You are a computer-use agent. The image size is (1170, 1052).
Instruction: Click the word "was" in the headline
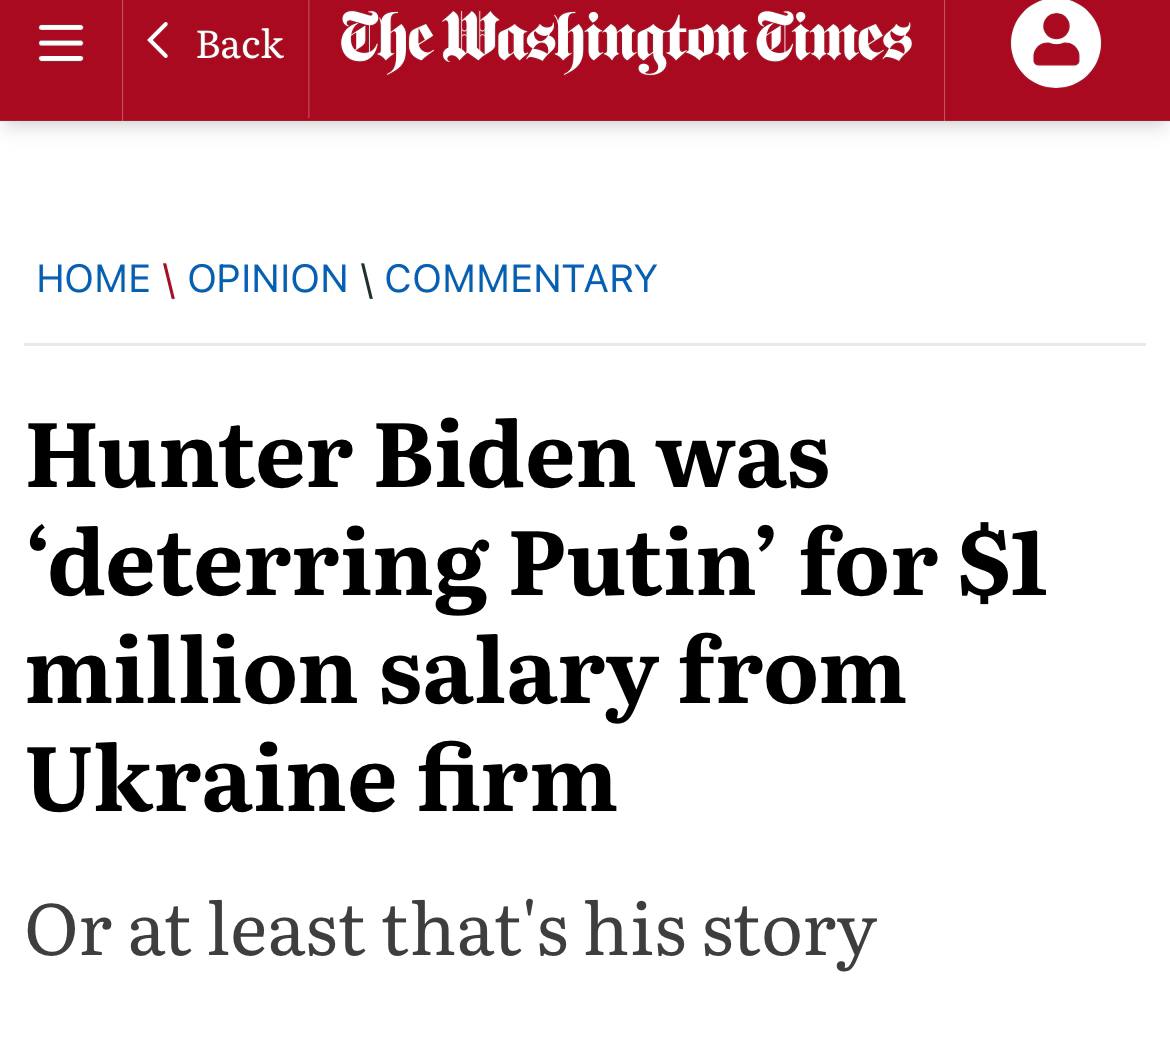742,455
